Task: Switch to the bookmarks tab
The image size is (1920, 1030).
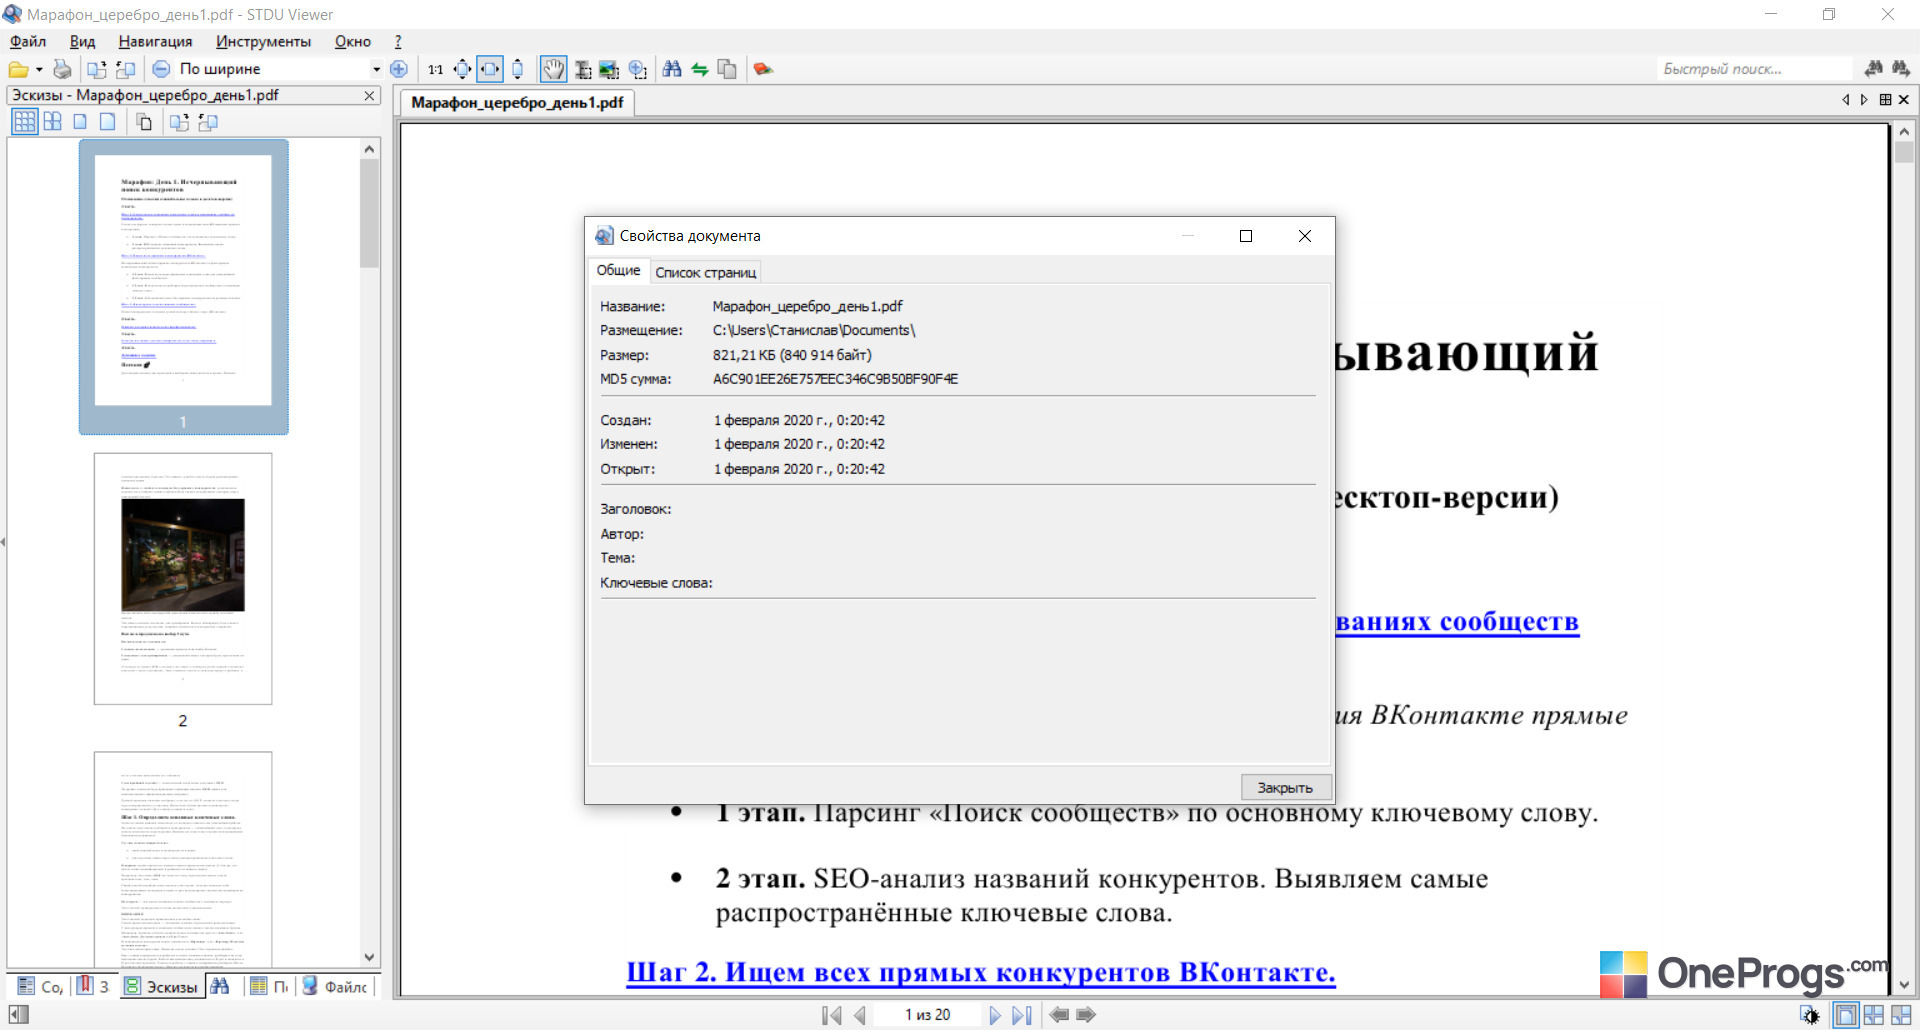Action: [93, 987]
